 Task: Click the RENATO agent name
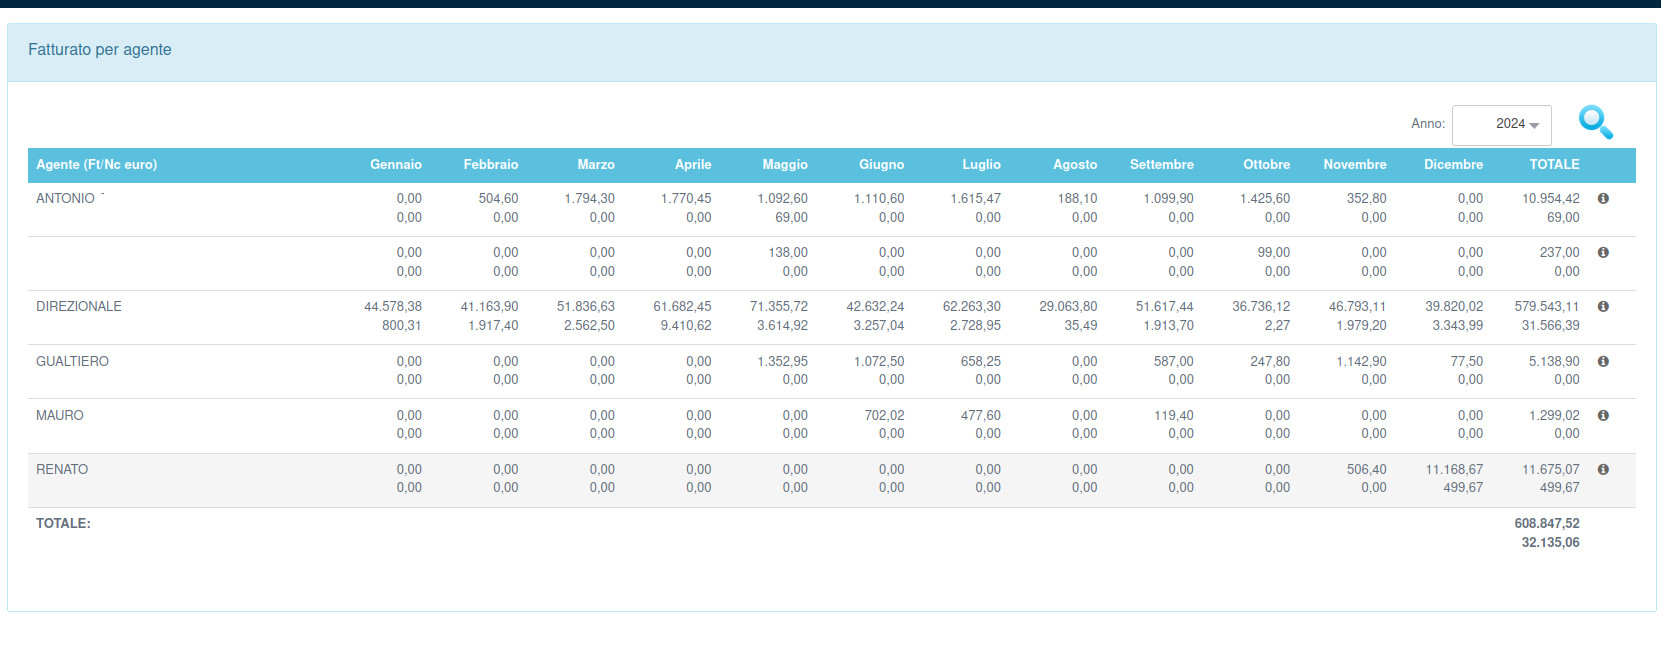(62, 469)
